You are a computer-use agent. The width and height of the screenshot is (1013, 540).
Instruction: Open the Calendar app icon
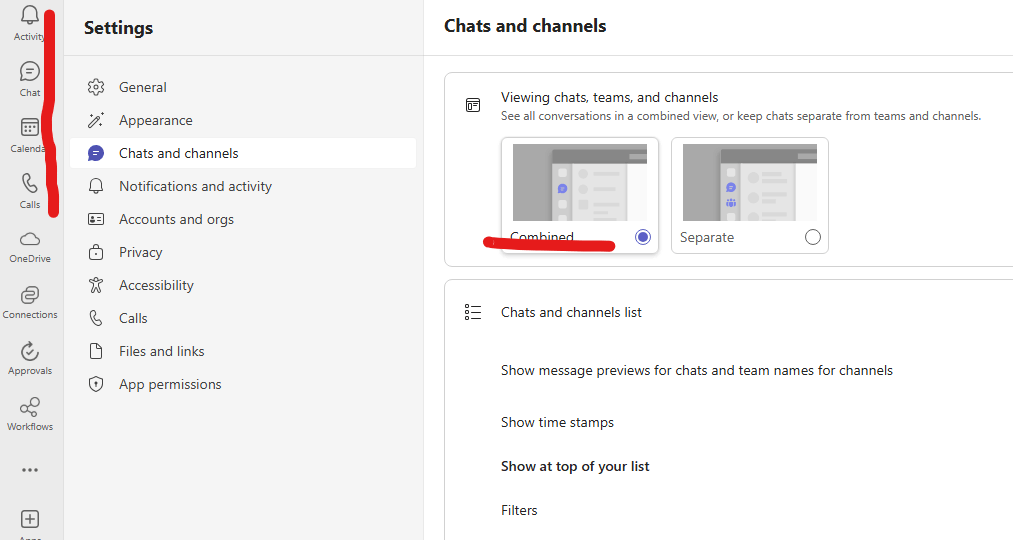coord(30,127)
